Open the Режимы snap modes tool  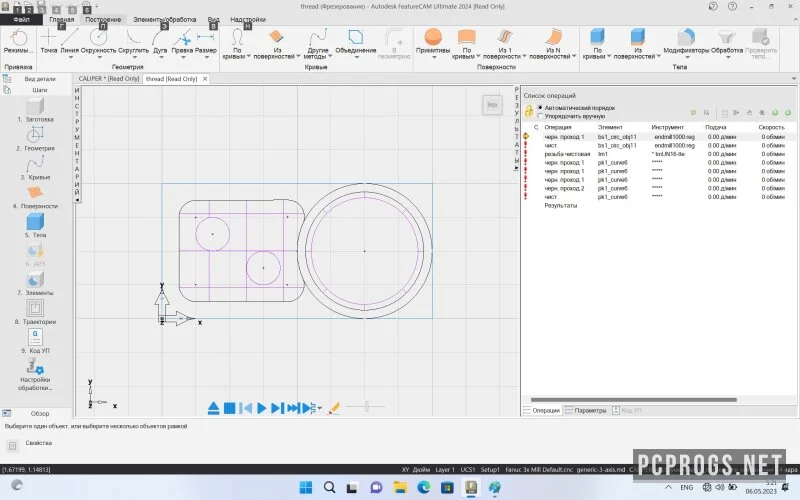(18, 41)
